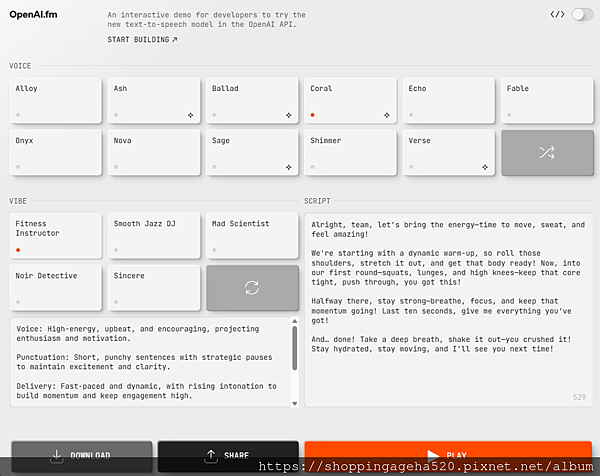Viewport: 600px width, 476px height.
Task: Click the sparkle icon on Coral card
Action: click(x=387, y=115)
